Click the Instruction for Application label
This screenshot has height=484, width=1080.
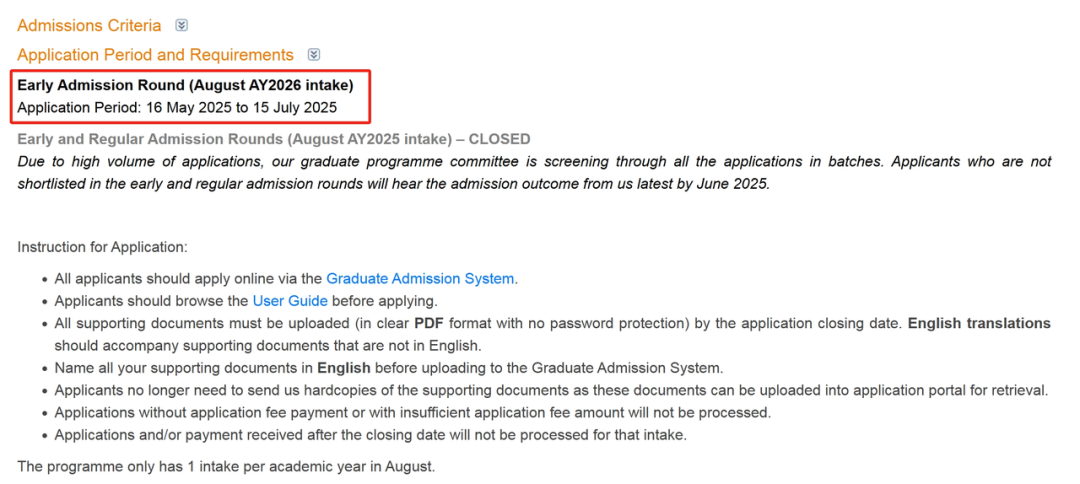pos(102,247)
